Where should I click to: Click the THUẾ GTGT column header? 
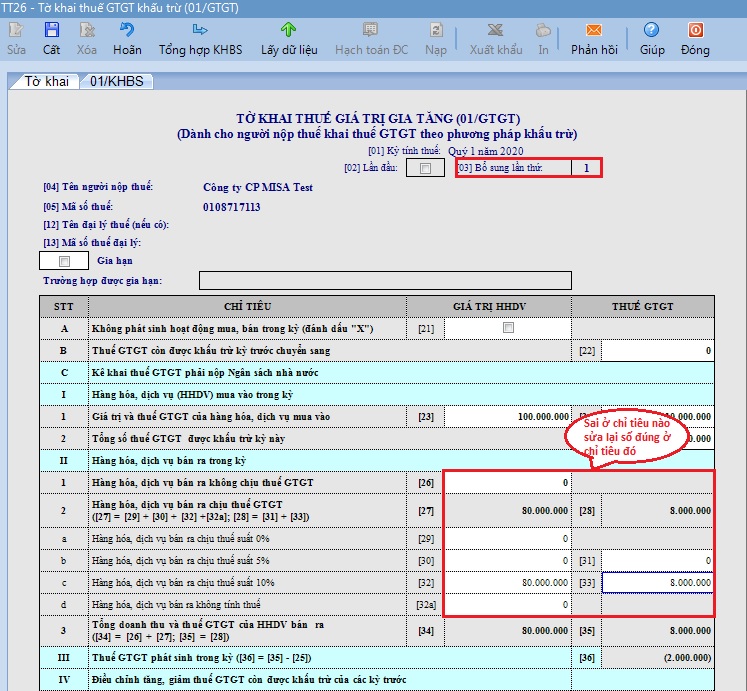click(x=643, y=306)
